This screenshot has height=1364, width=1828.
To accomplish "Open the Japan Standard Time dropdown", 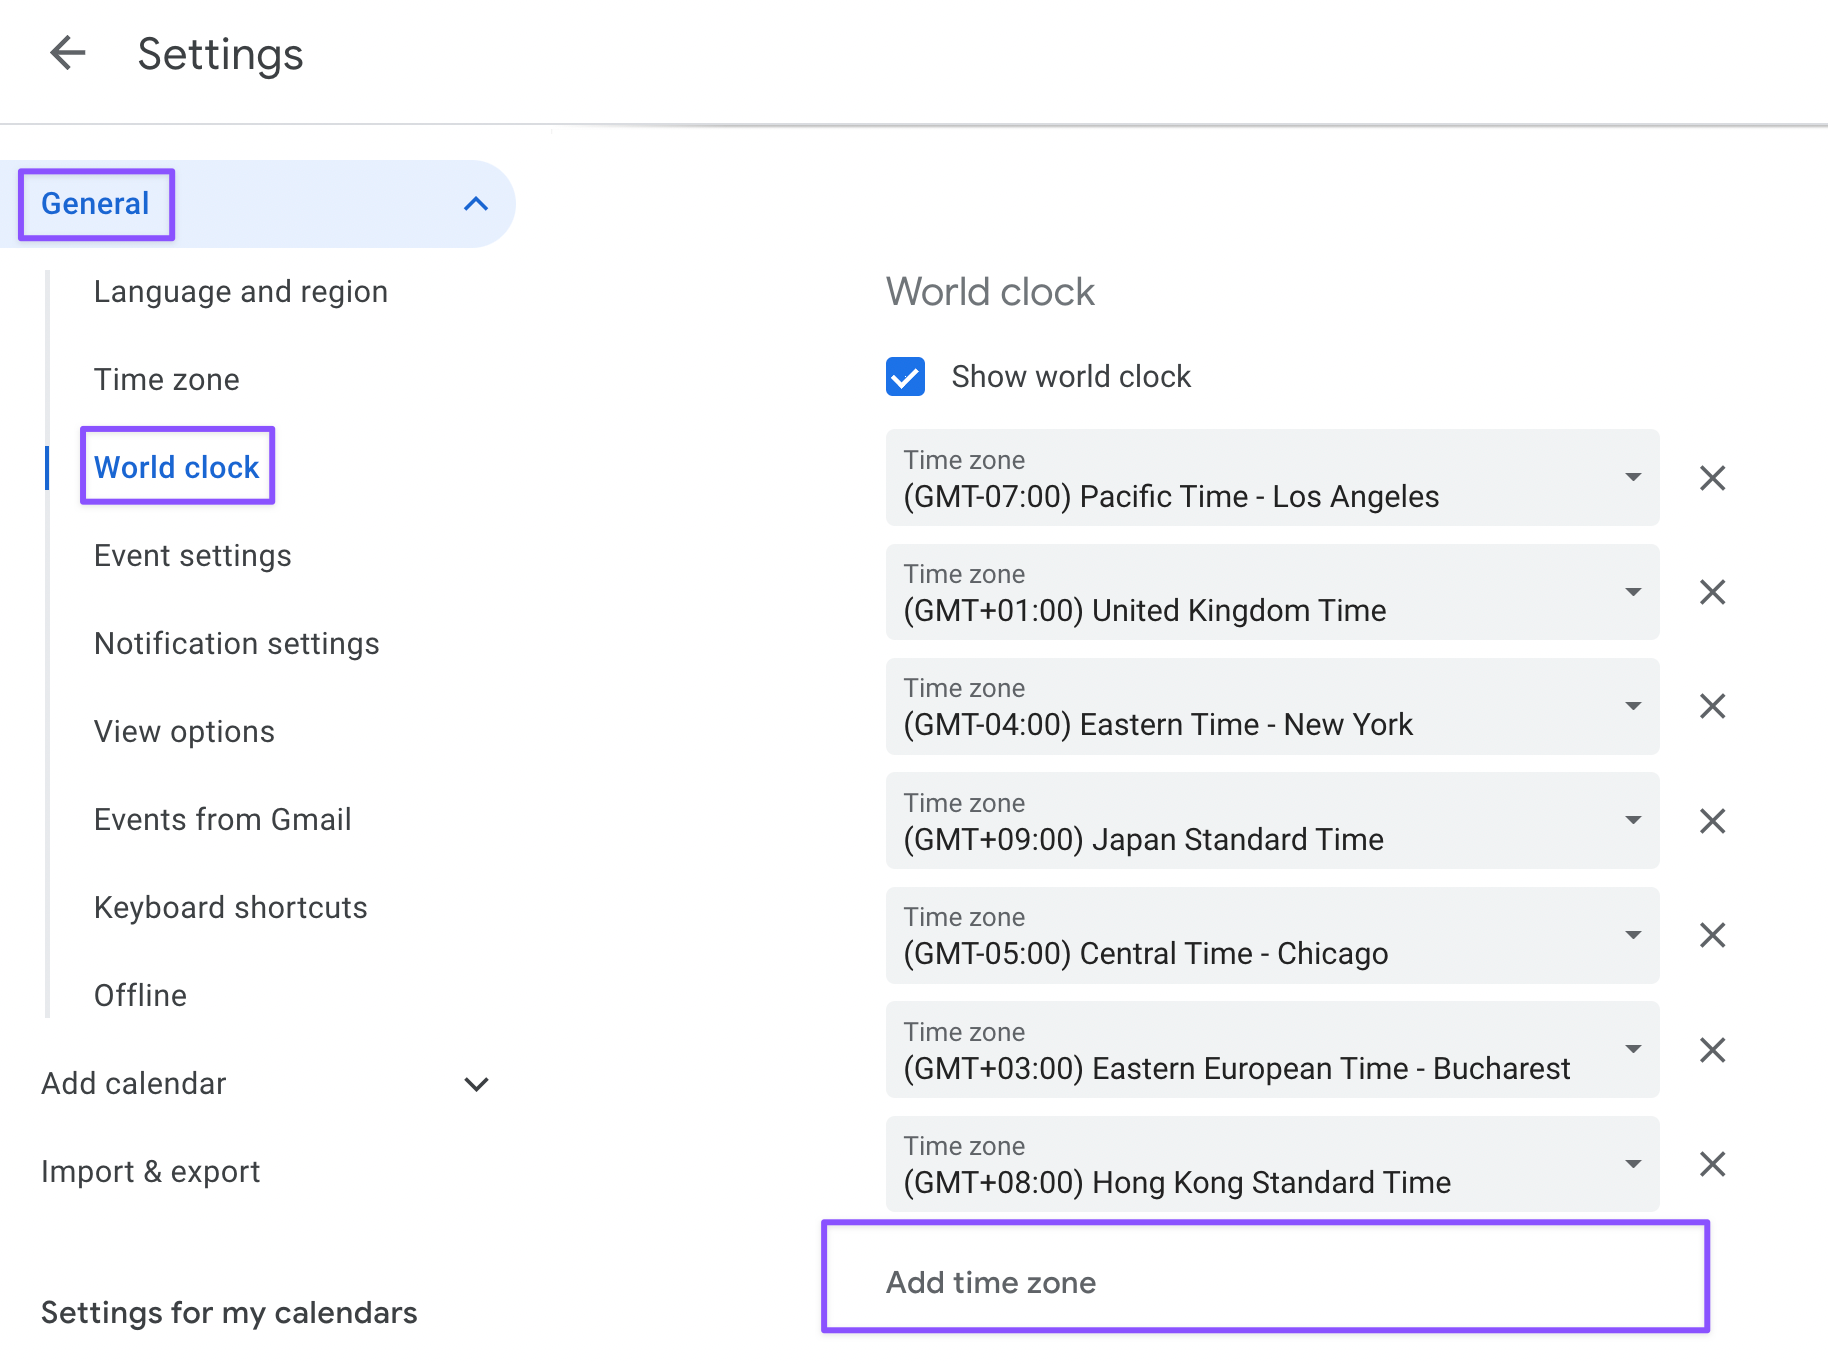I will click(1272, 821).
